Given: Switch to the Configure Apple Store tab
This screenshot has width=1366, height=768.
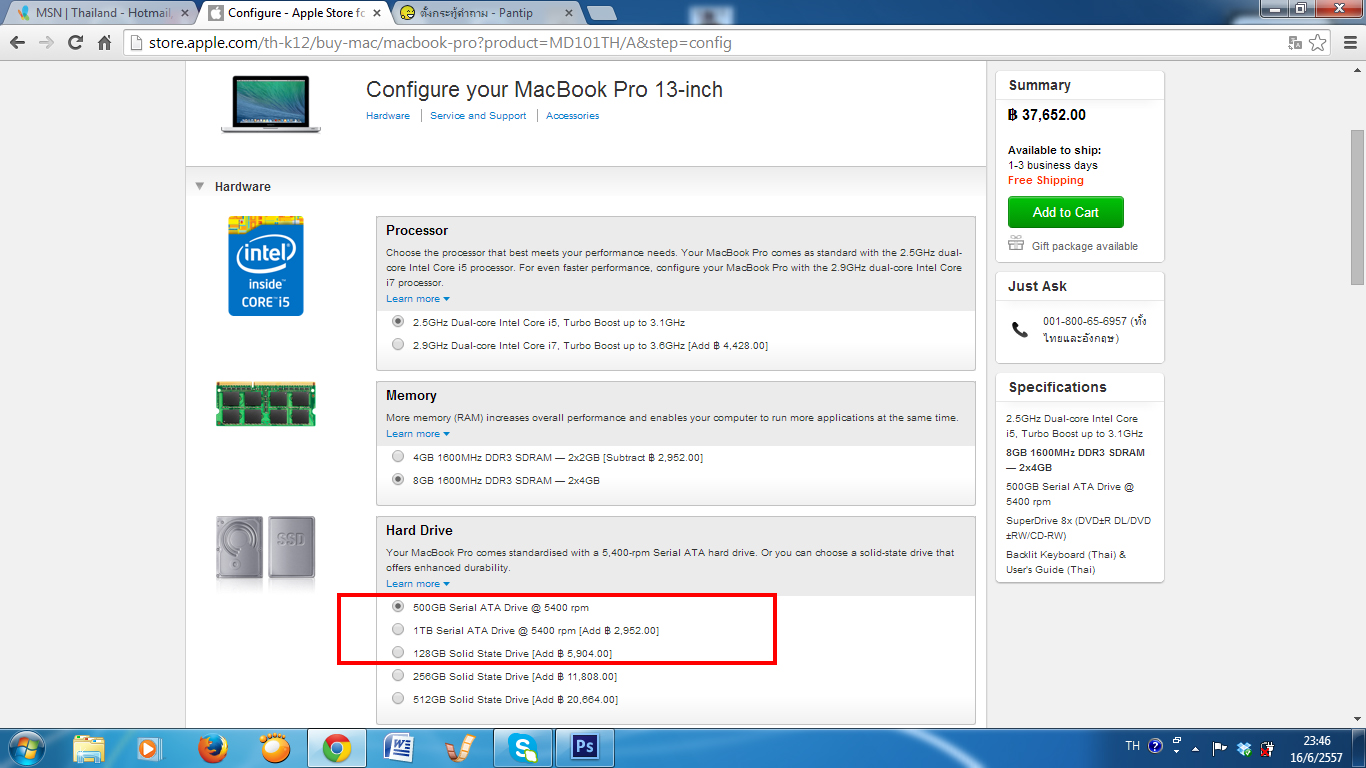Looking at the screenshot, I should 295,13.
